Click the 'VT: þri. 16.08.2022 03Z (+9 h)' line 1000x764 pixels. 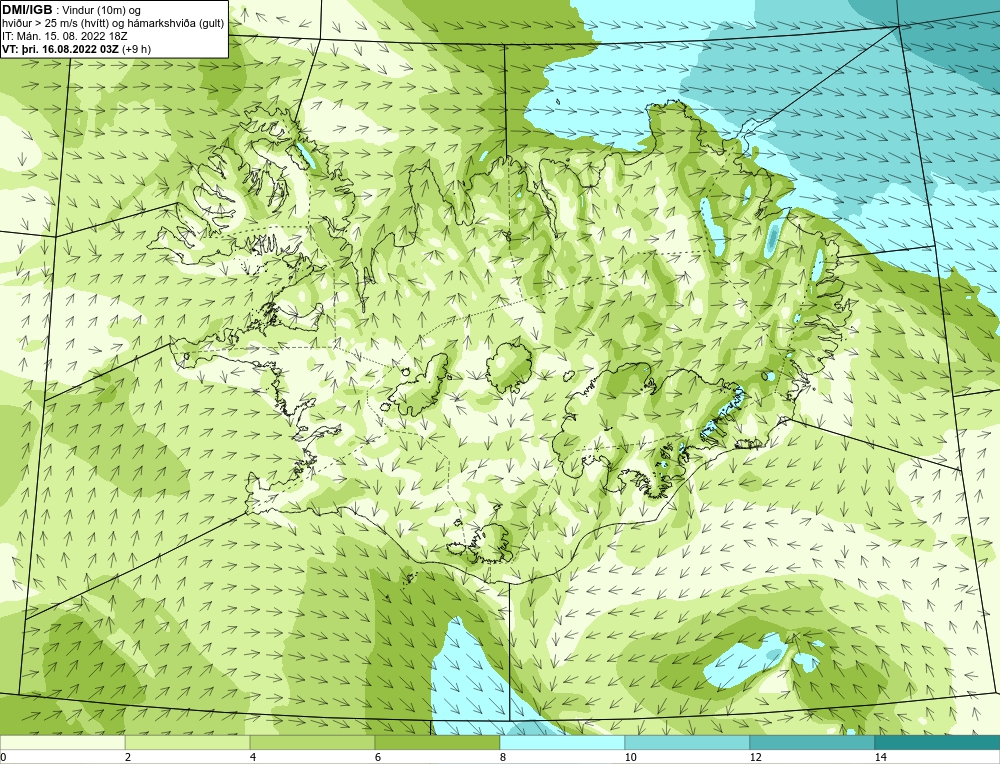coord(77,49)
